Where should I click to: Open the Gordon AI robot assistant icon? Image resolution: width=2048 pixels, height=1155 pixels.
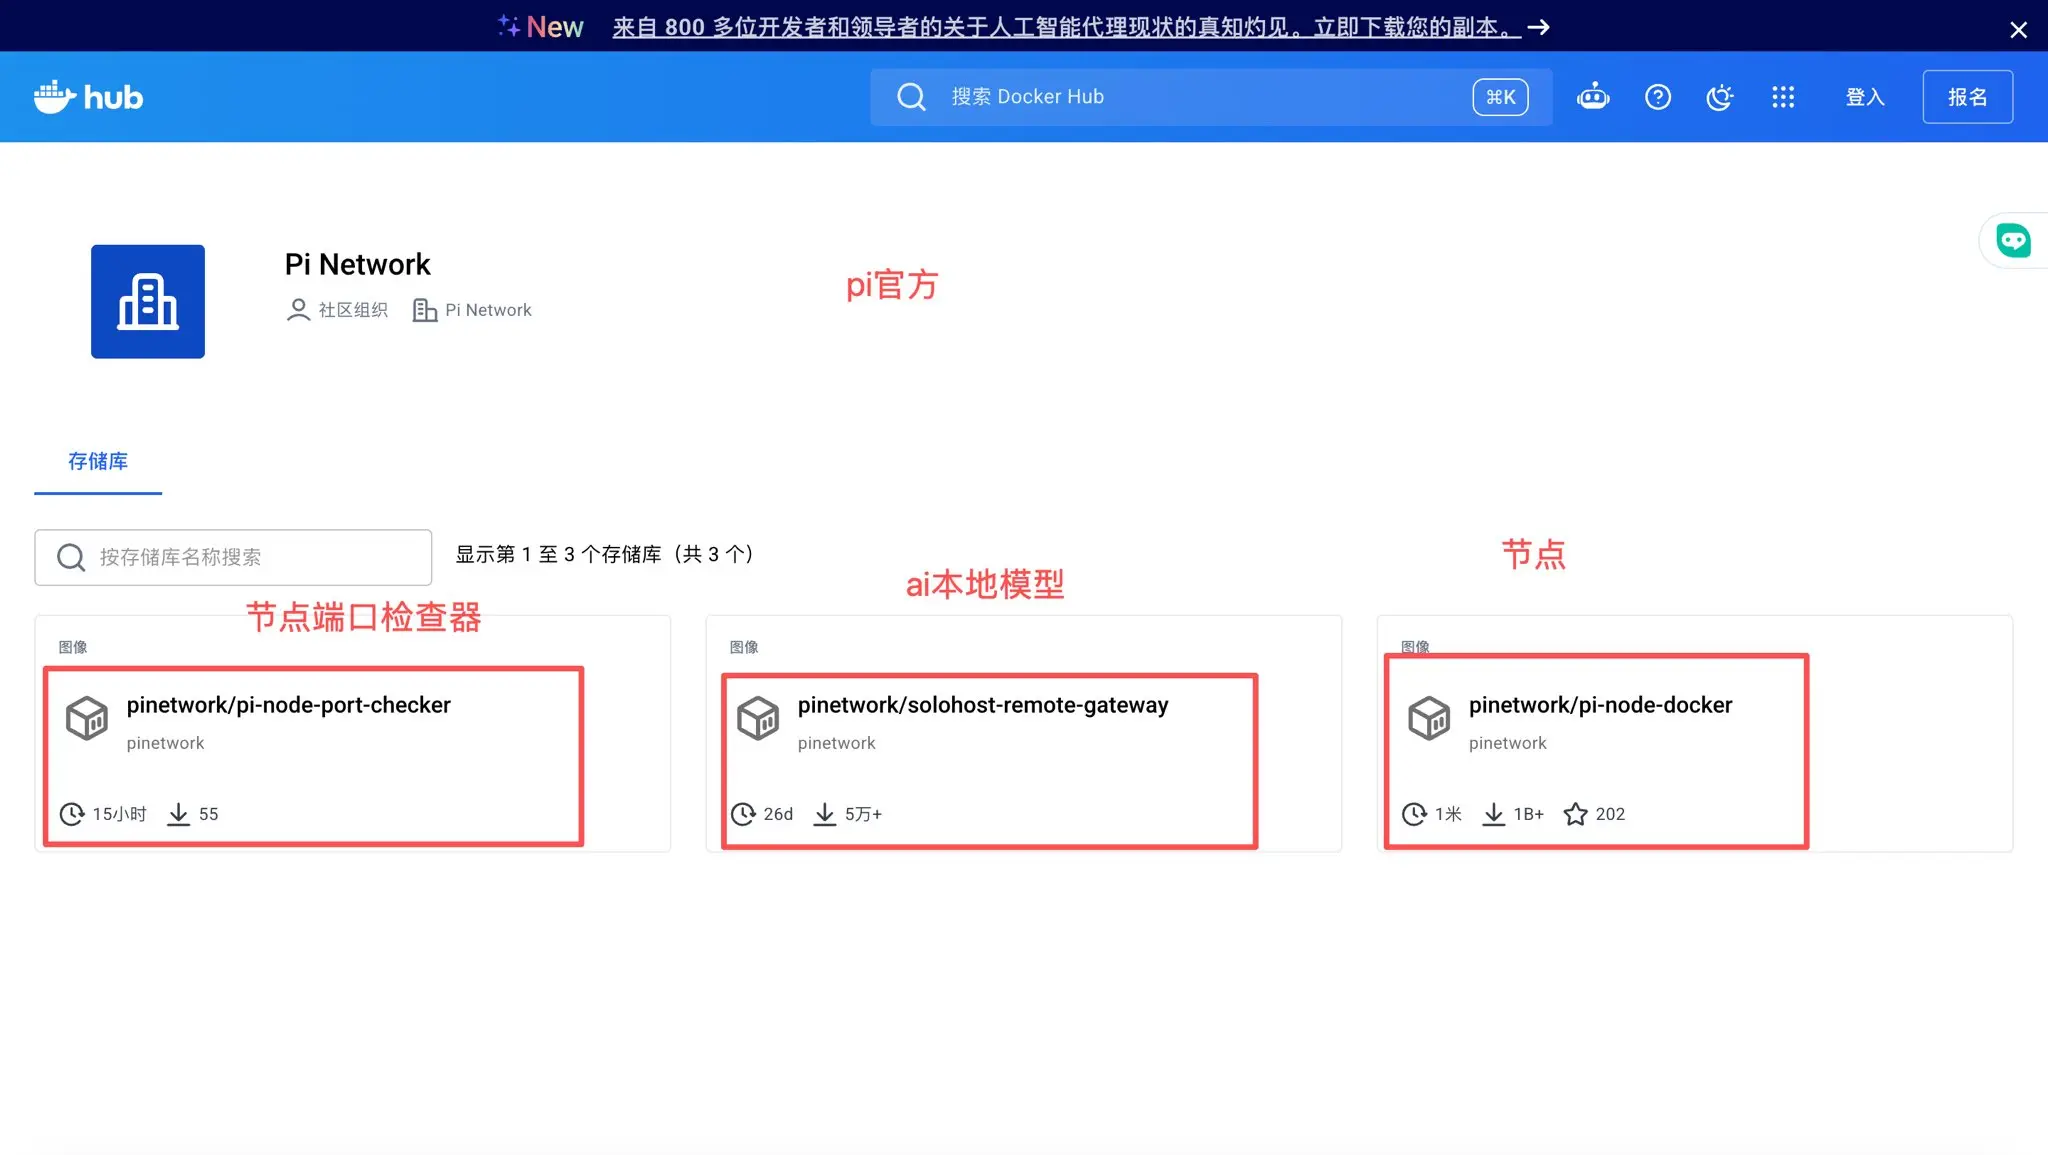click(x=1593, y=97)
